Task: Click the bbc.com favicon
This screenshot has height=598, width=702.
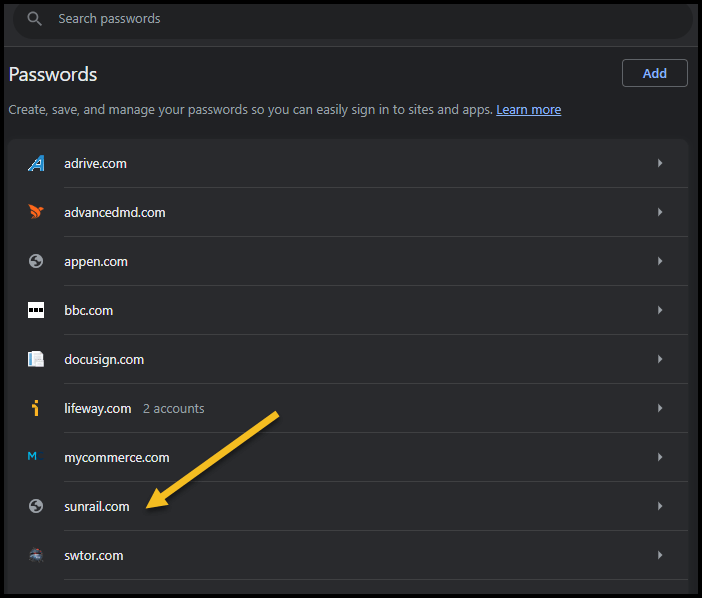Action: [36, 310]
